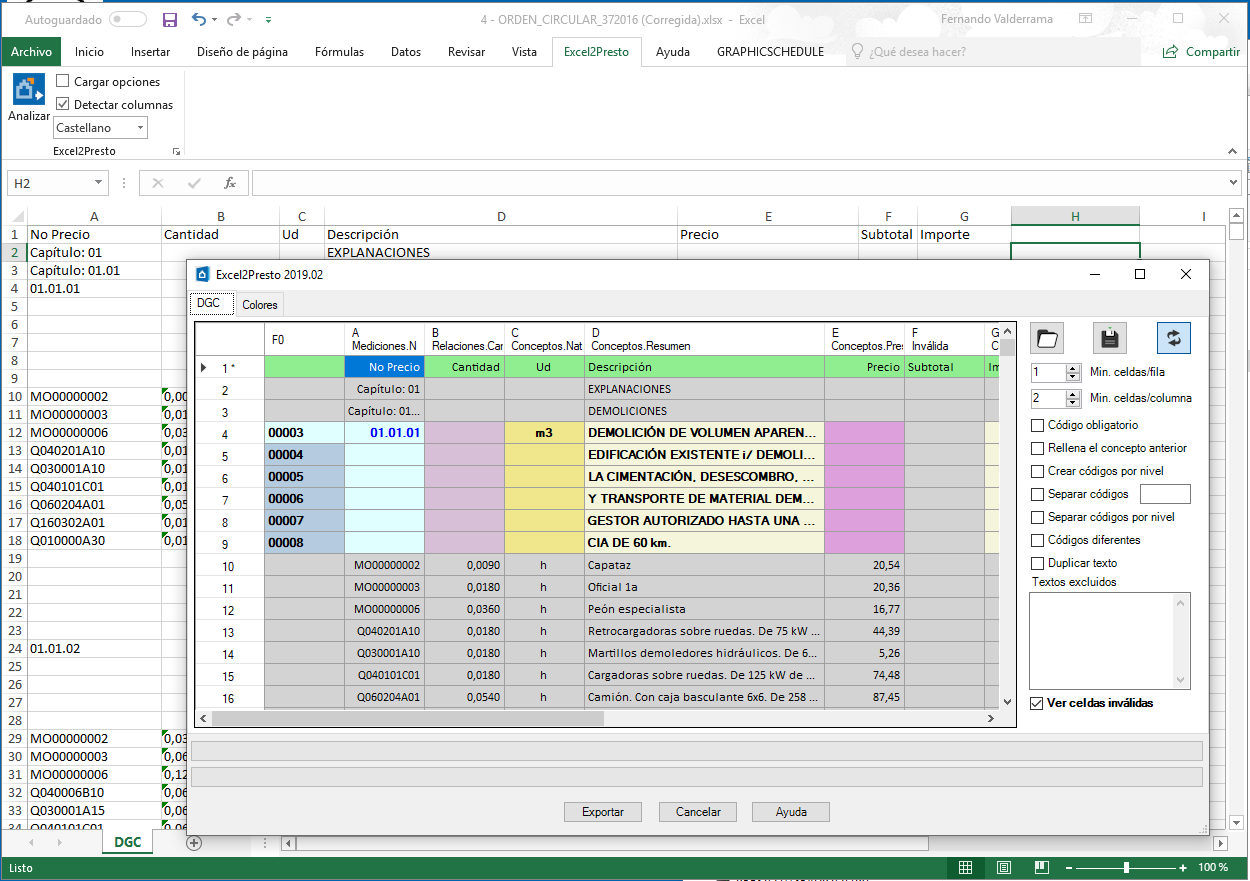Open the Castellano language dropdown

click(x=140, y=127)
